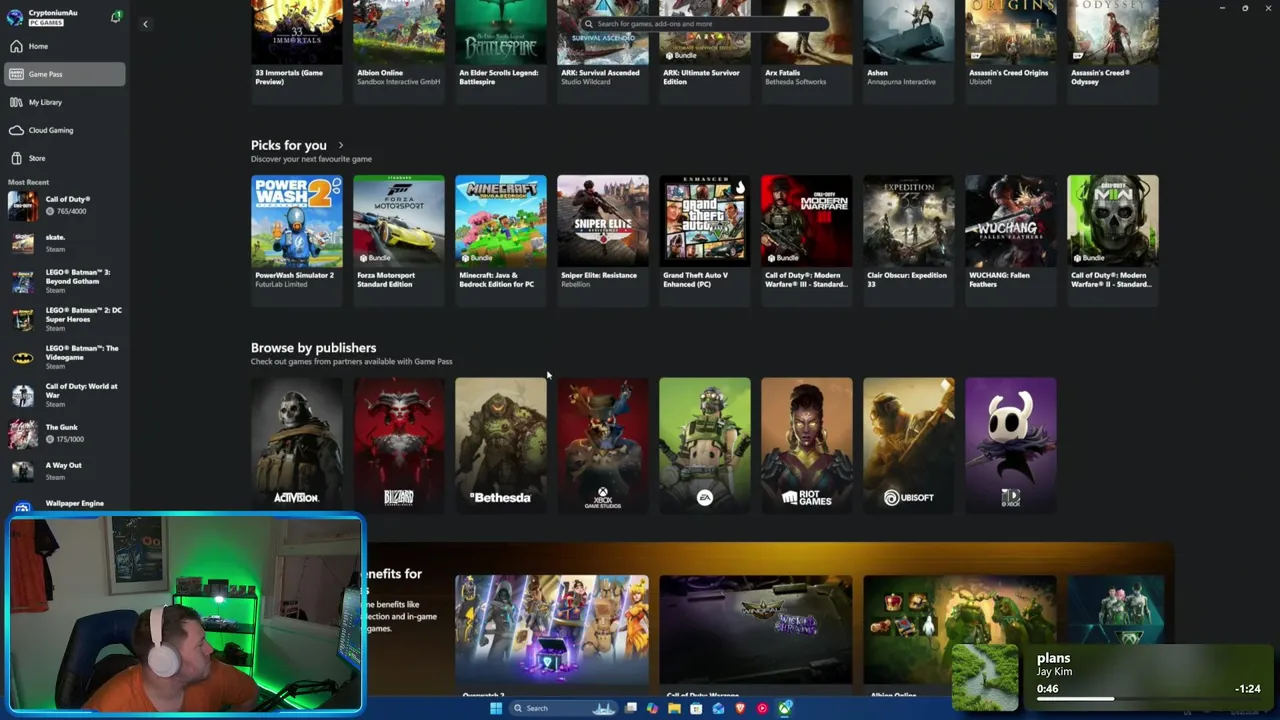Open LEGO Batman 2: DC Super Heroes
This screenshot has width=1280, height=720.
click(65, 319)
